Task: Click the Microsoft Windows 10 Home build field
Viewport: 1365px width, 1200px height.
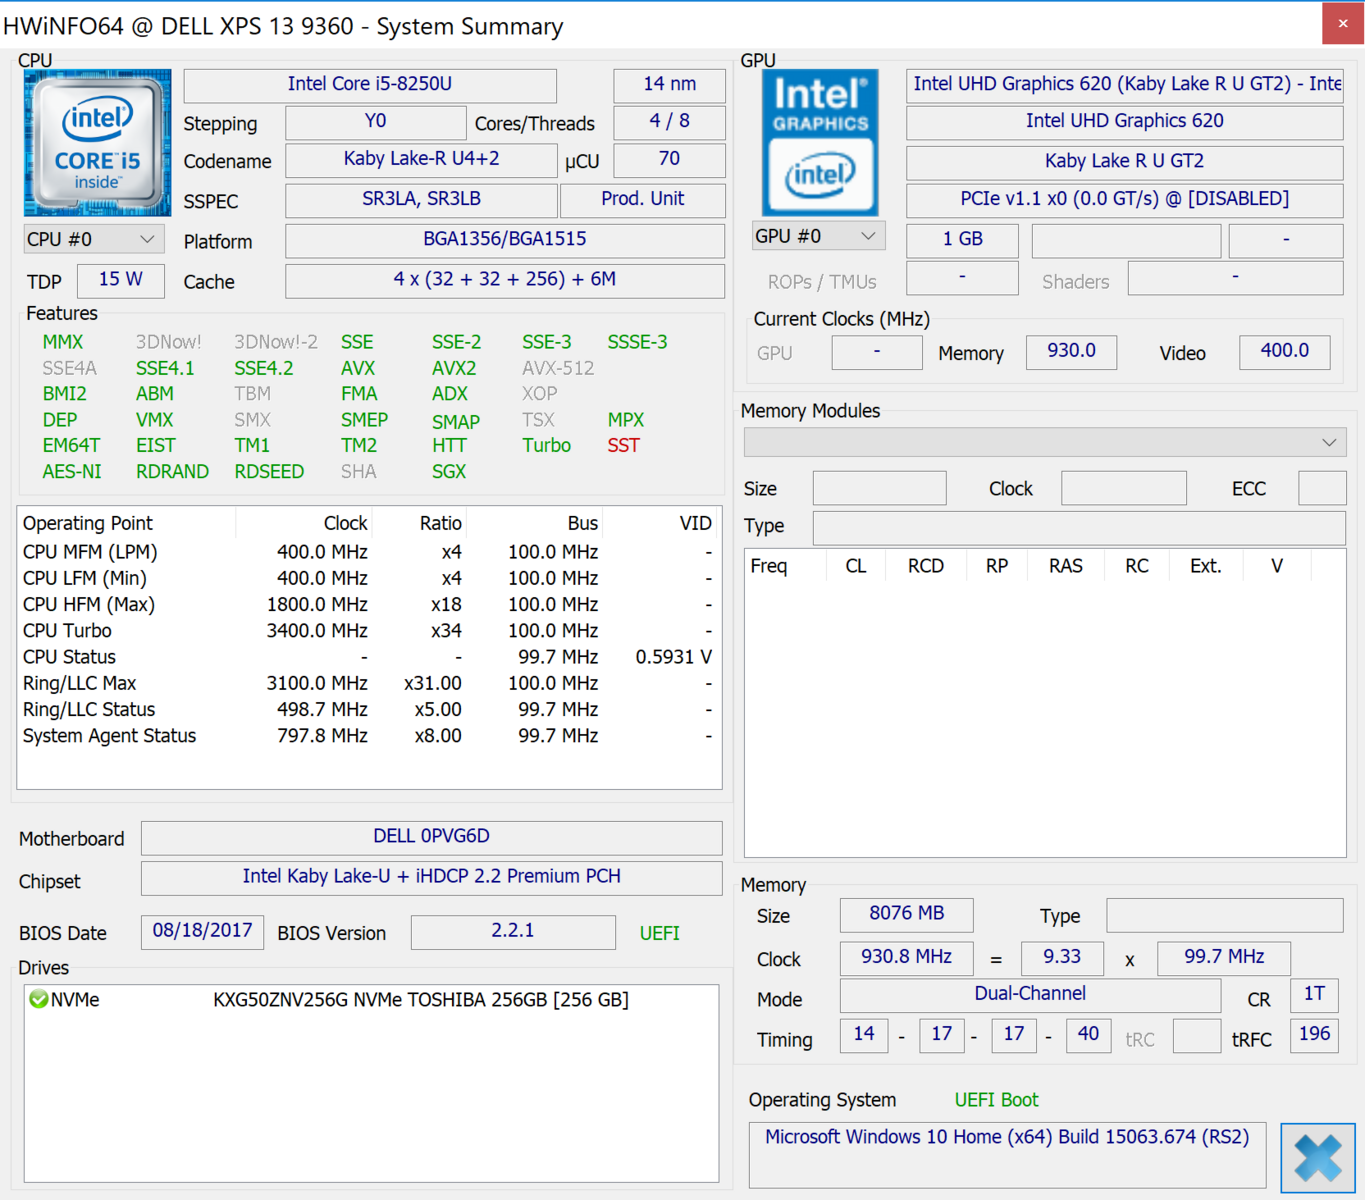Action: click(x=1007, y=1155)
